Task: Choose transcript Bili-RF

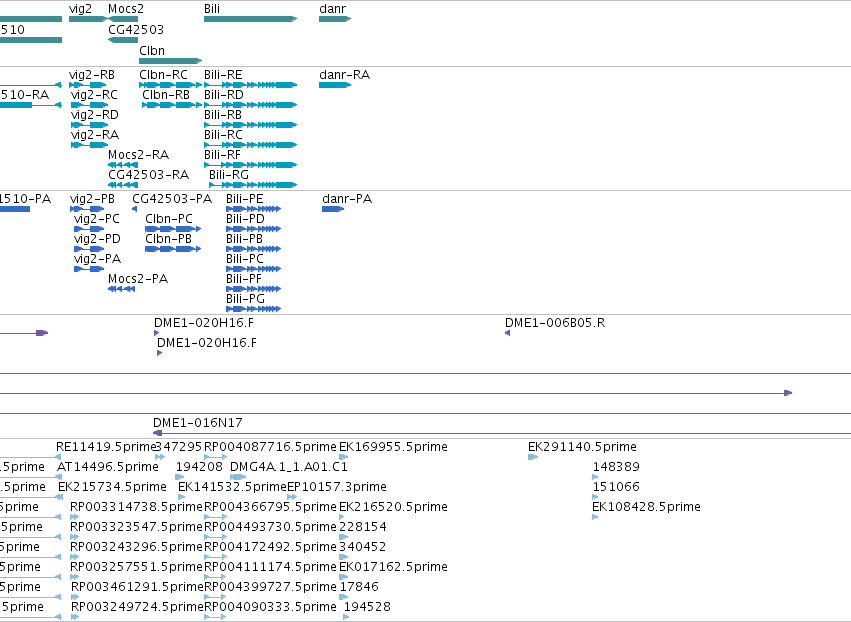Action: pyautogui.click(x=223, y=155)
